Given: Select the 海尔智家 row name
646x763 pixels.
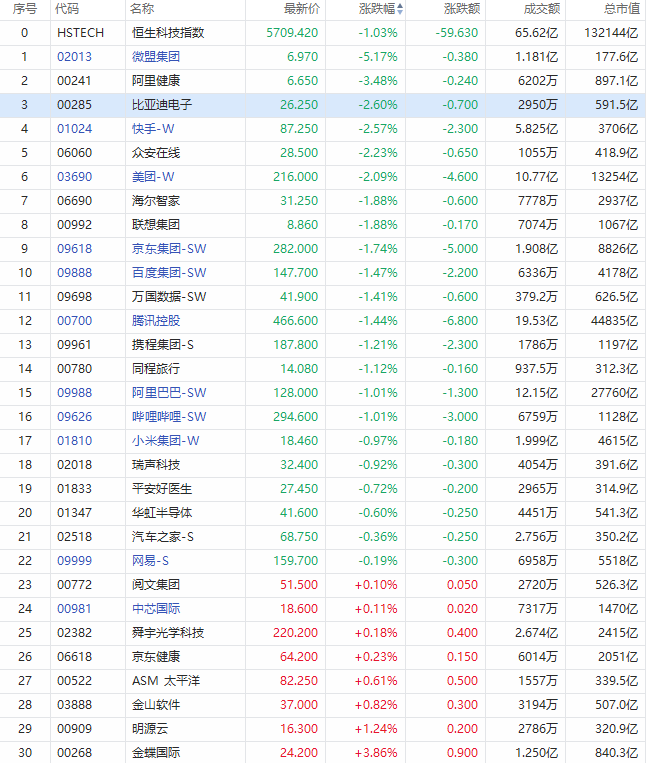Looking at the screenshot, I should click(156, 200).
